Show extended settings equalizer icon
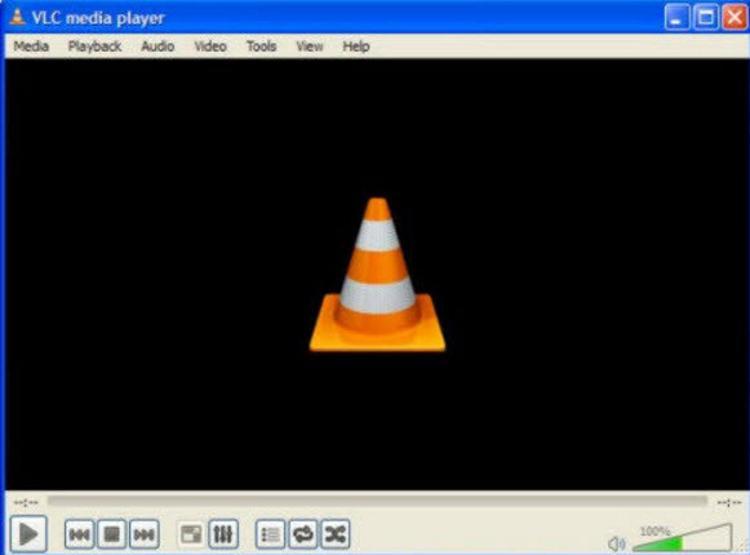This screenshot has height=555, width=750. pos(223,535)
